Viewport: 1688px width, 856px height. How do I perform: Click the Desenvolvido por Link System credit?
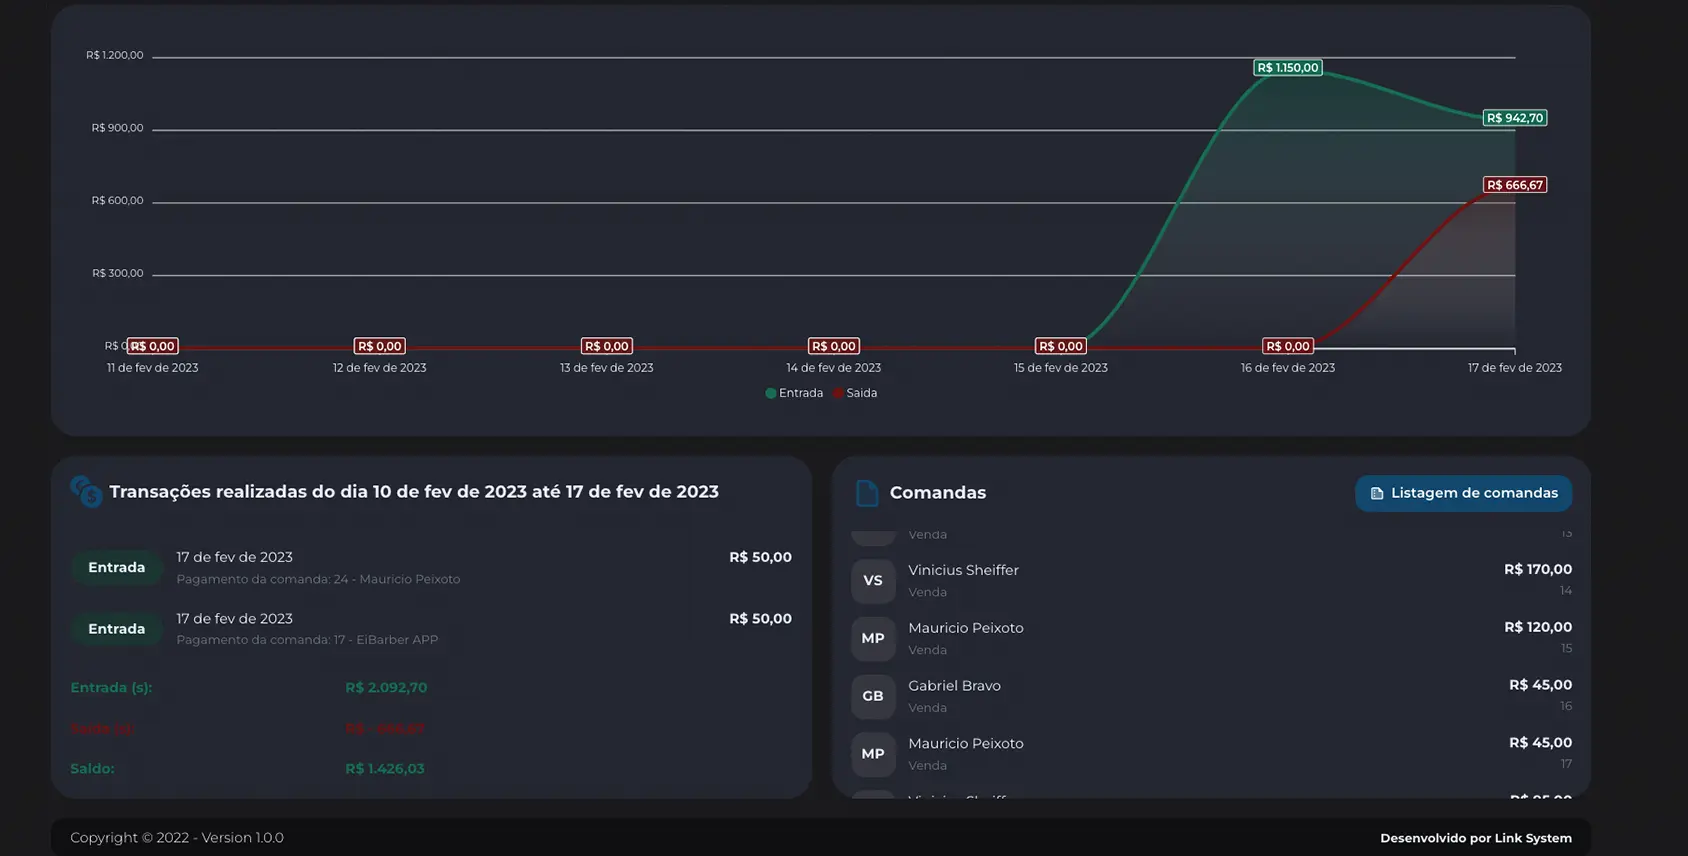tap(1476, 838)
